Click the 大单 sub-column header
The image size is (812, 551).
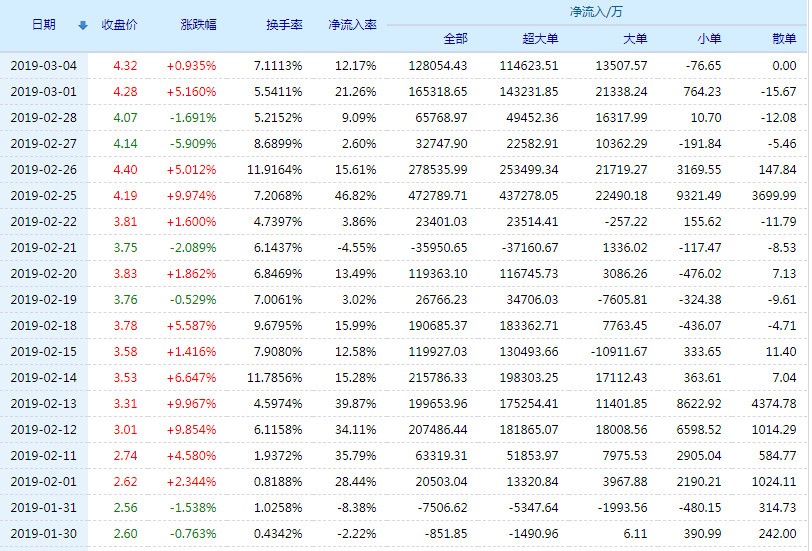coord(634,39)
